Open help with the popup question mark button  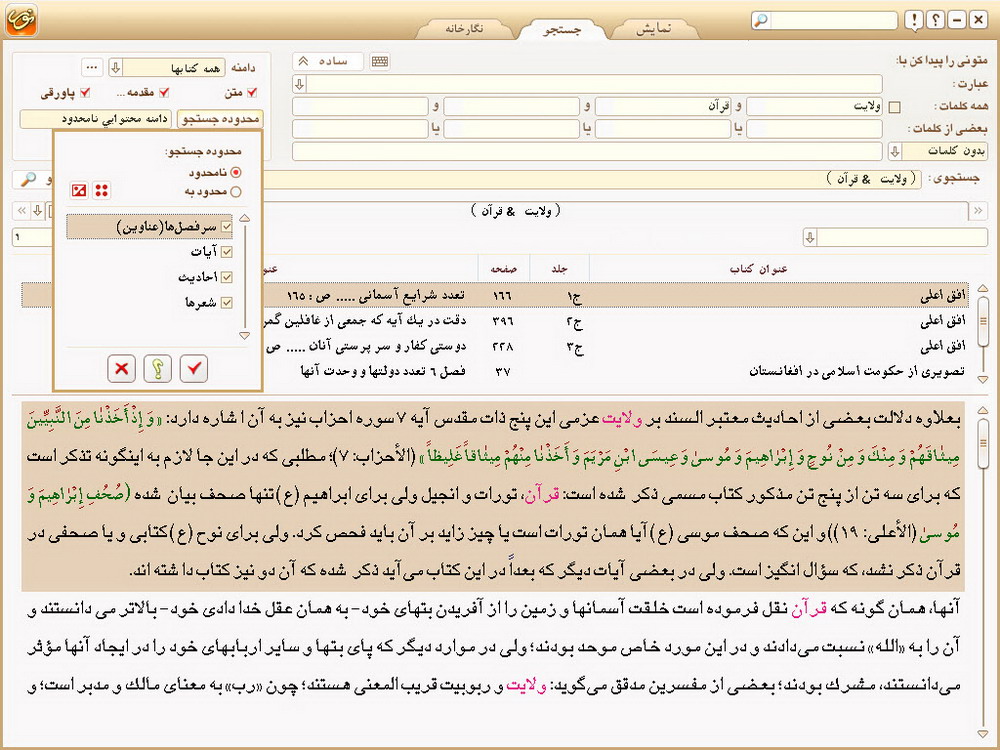[157, 369]
